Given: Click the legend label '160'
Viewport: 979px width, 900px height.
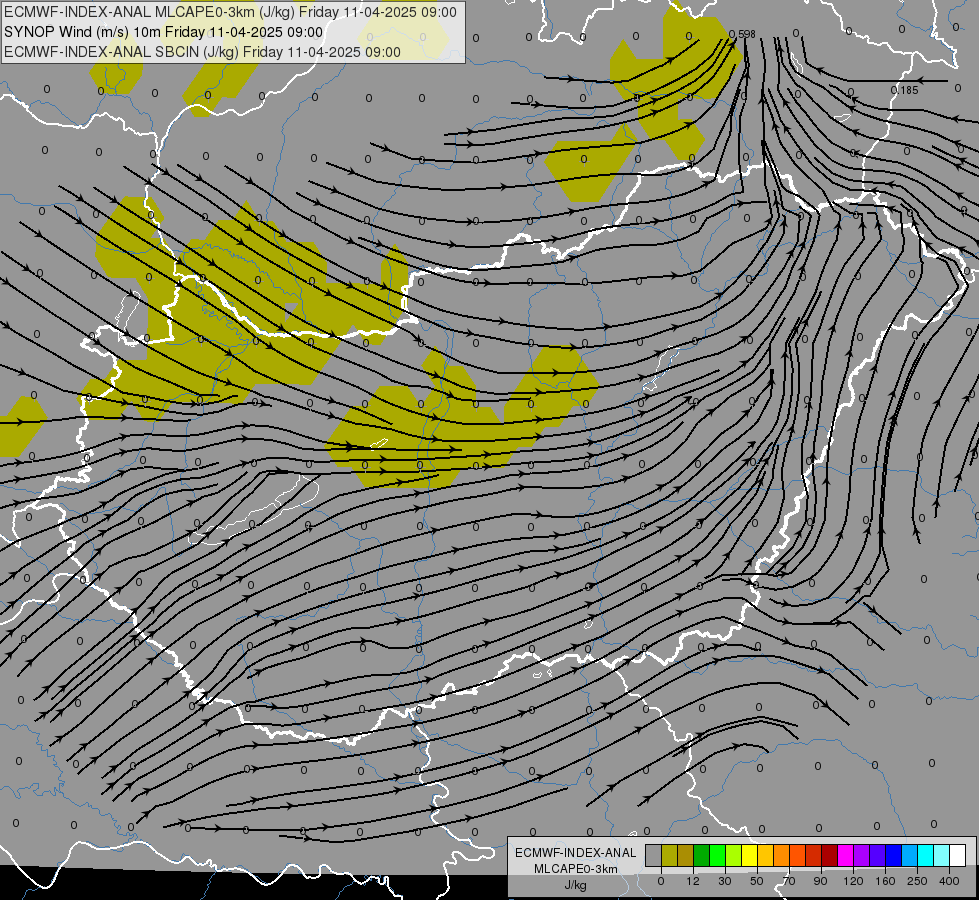Looking at the screenshot, I should (885, 881).
